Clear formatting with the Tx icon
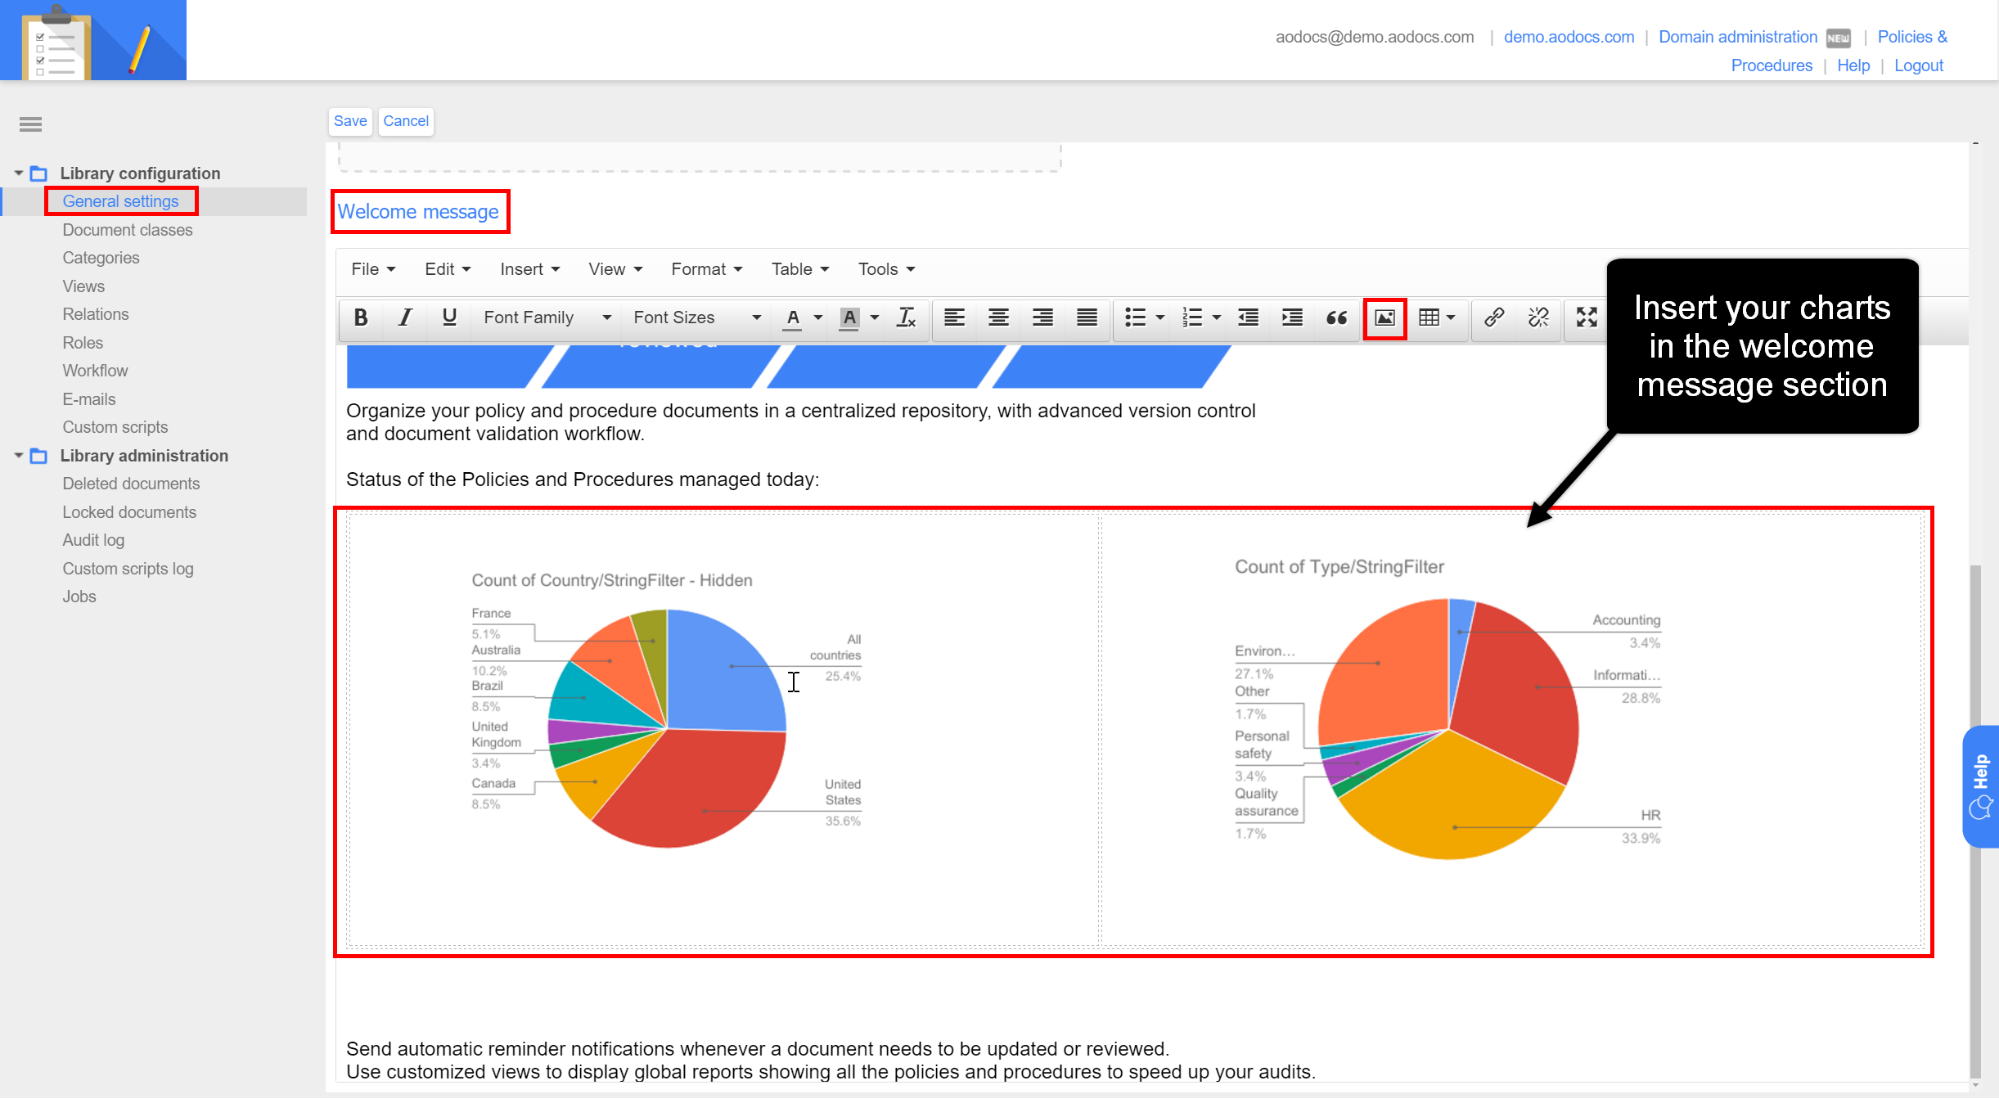The image size is (1999, 1099). click(906, 318)
